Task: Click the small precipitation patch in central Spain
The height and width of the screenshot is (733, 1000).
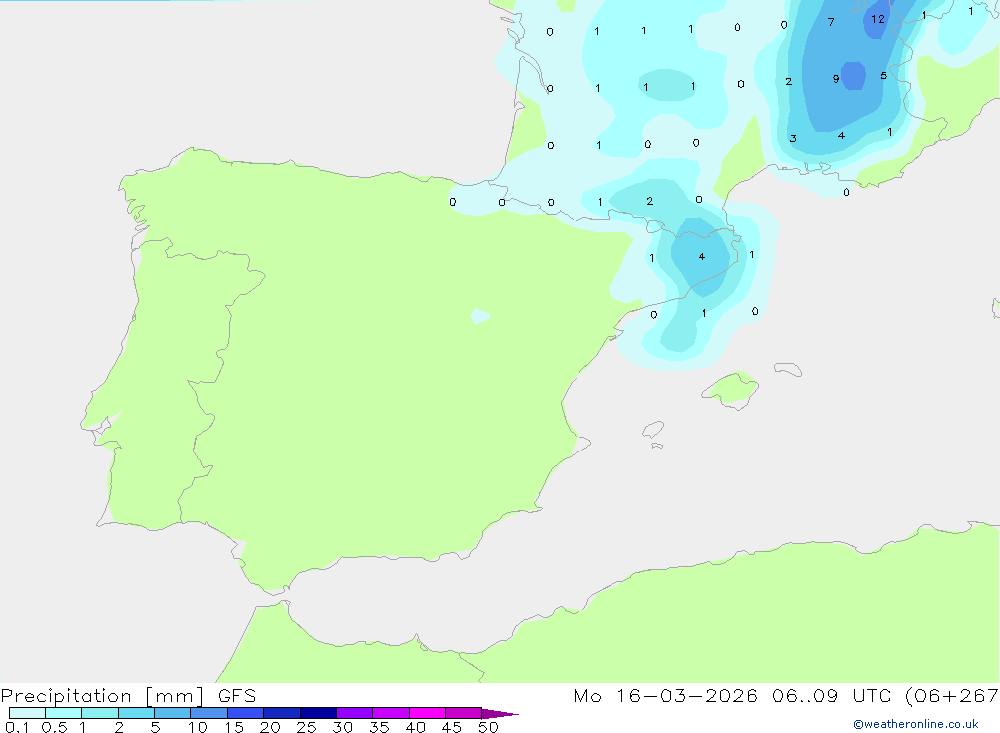Action: [x=480, y=316]
